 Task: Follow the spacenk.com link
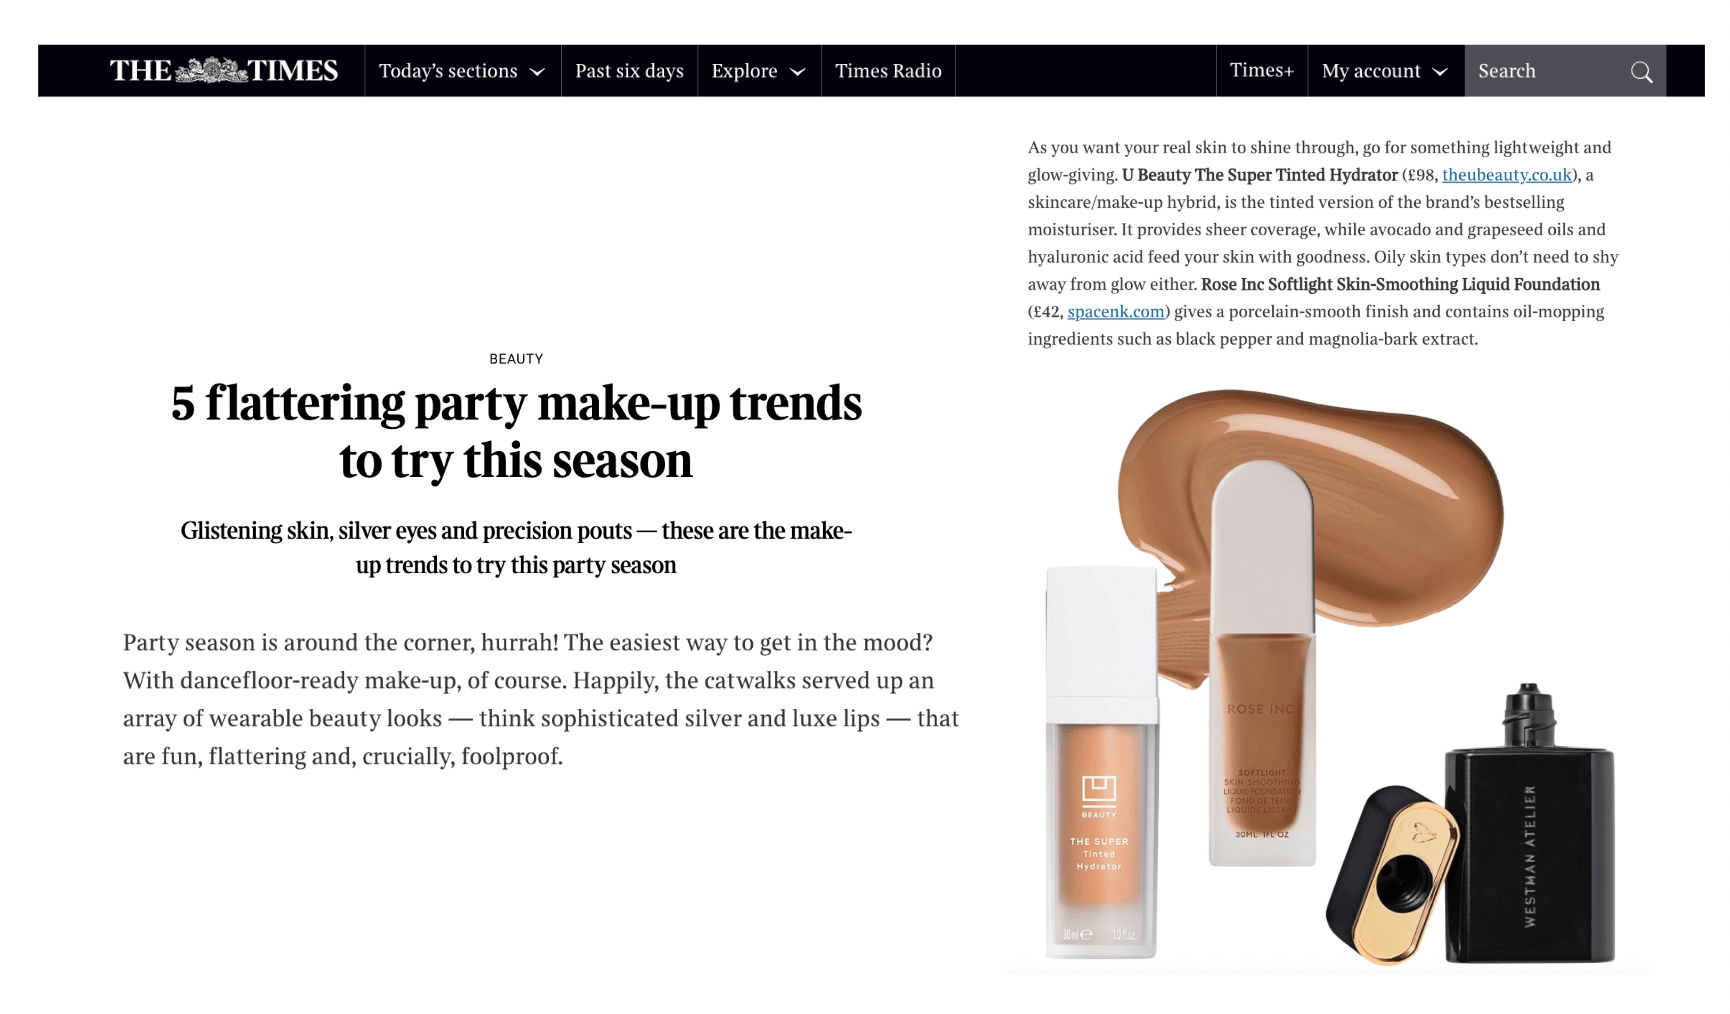(1116, 312)
